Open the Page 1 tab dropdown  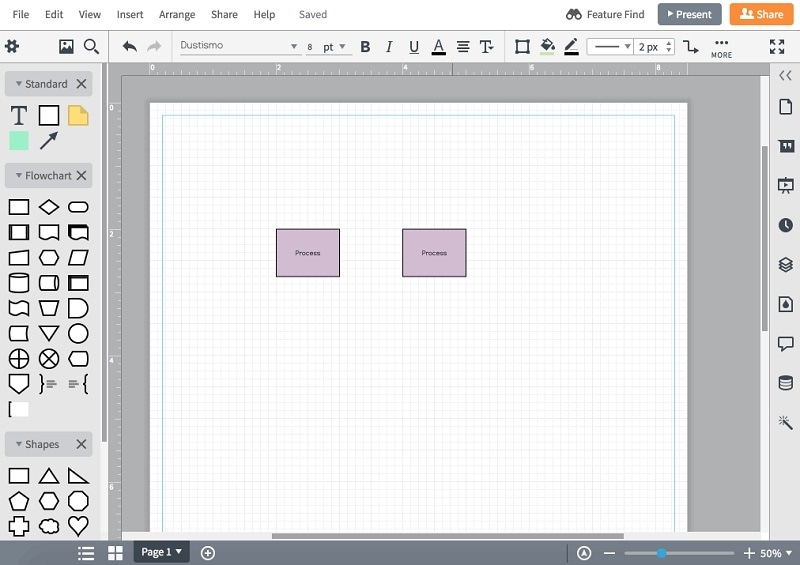[161, 552]
